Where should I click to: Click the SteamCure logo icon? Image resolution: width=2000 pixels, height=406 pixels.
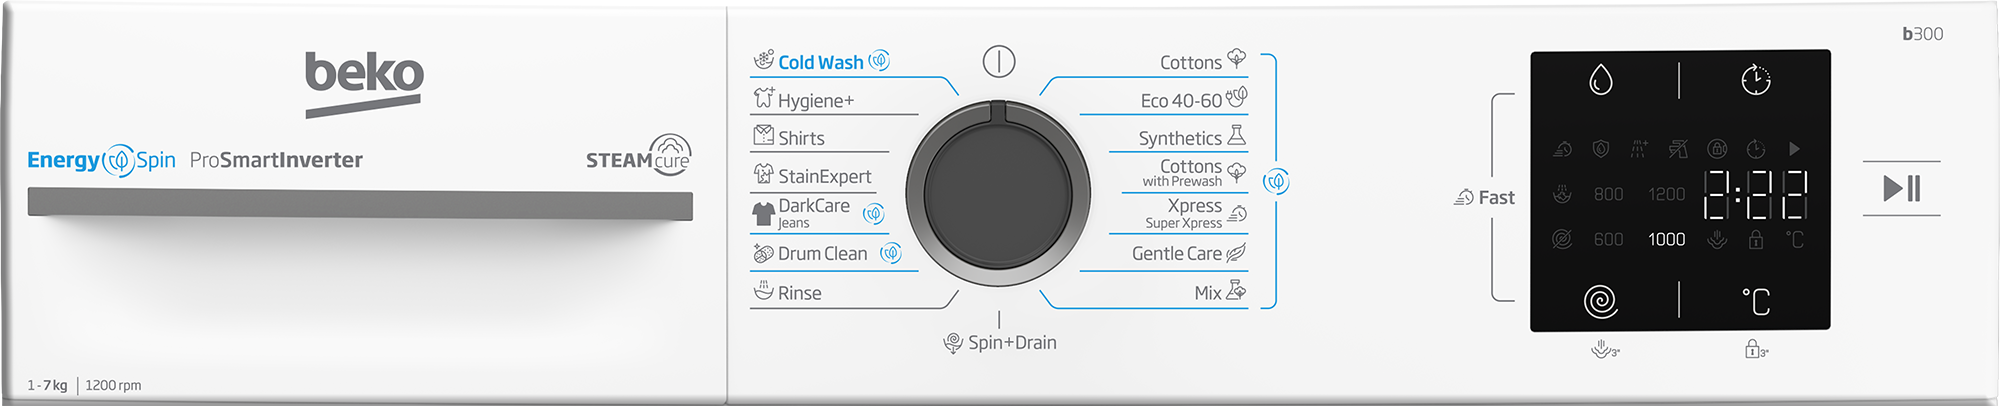[x=669, y=154]
